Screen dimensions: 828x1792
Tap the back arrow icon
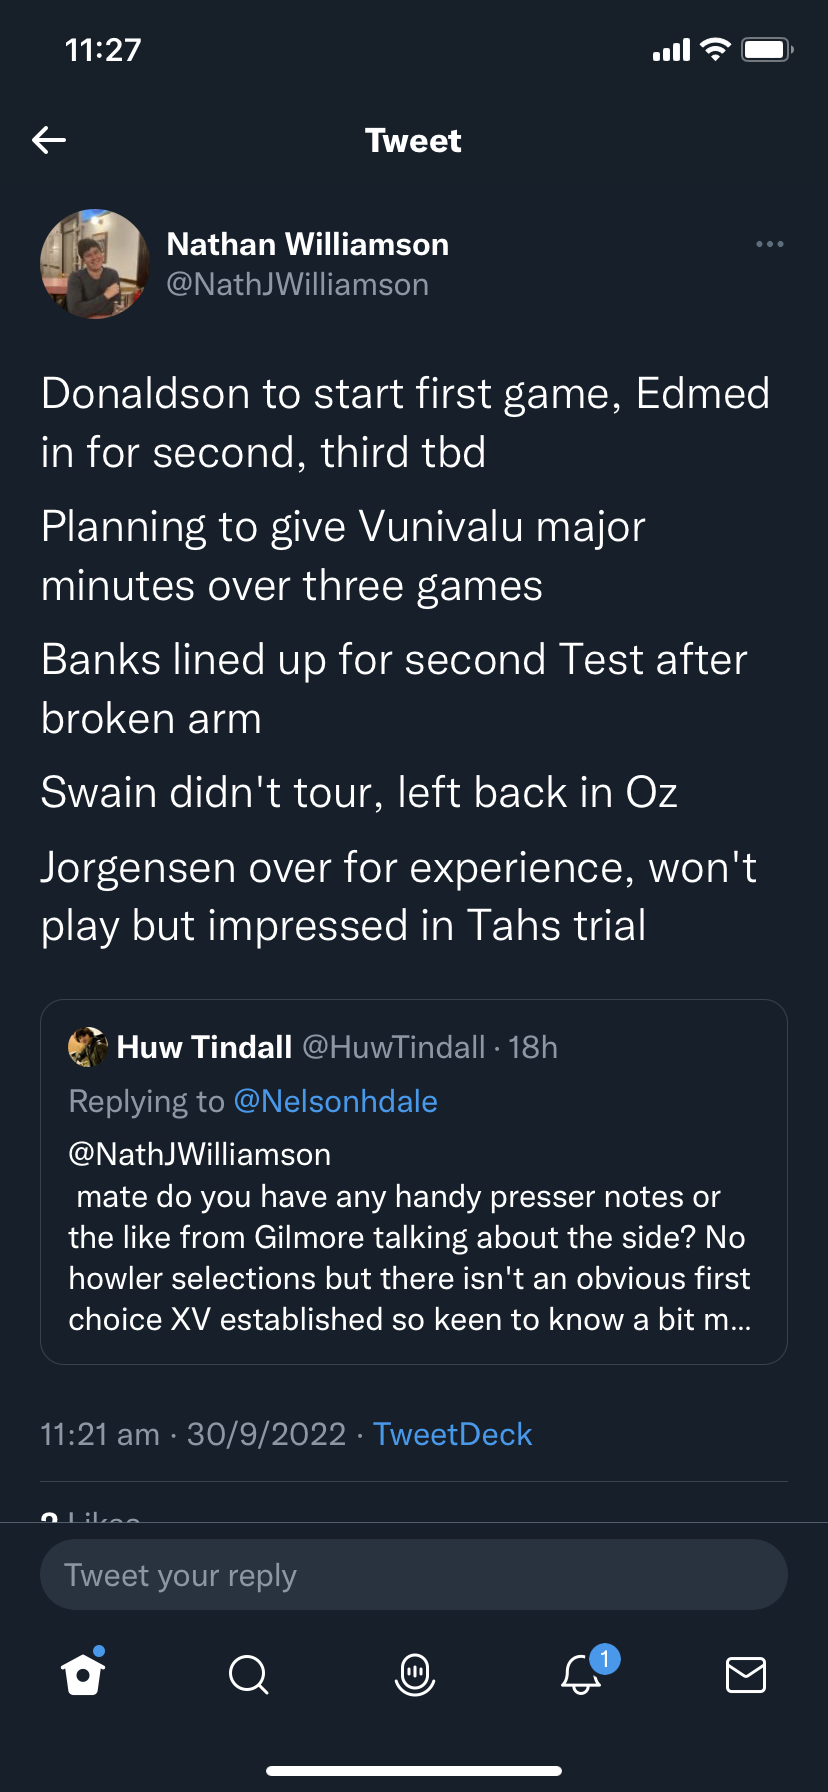(49, 140)
